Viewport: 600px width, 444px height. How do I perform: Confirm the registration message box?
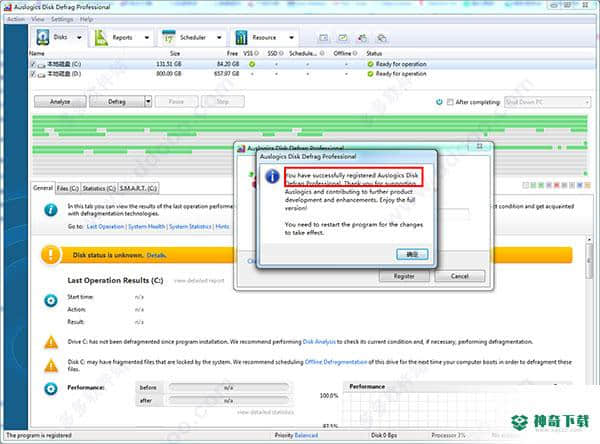tap(412, 254)
